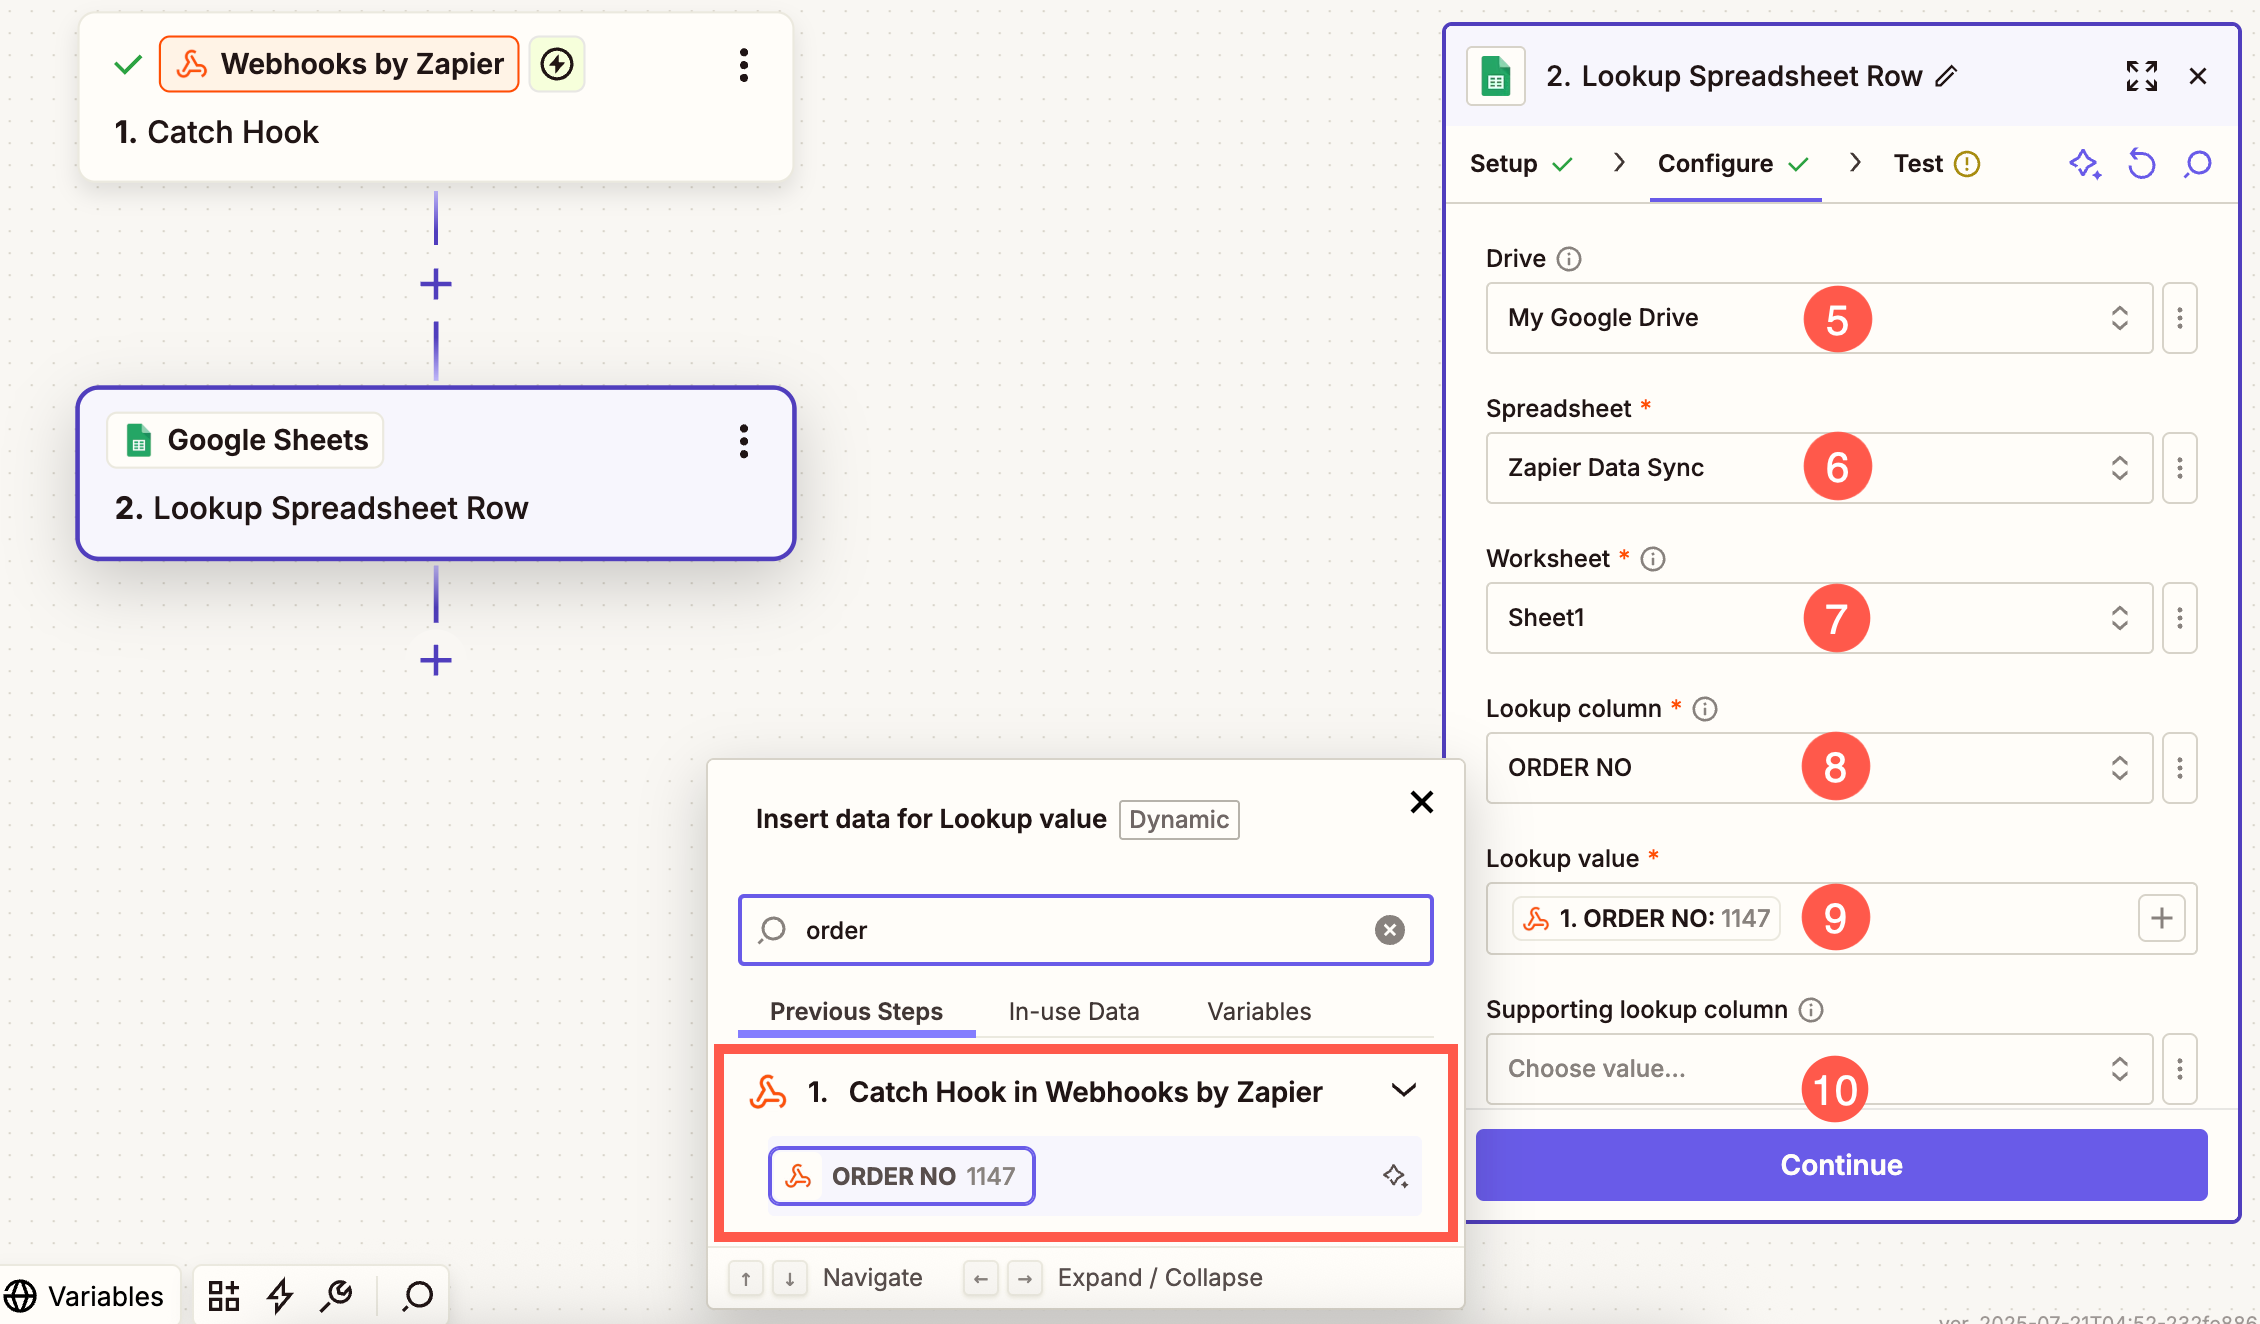
Task: Open Variables from the bottom toolbar
Action: pyautogui.click(x=84, y=1296)
